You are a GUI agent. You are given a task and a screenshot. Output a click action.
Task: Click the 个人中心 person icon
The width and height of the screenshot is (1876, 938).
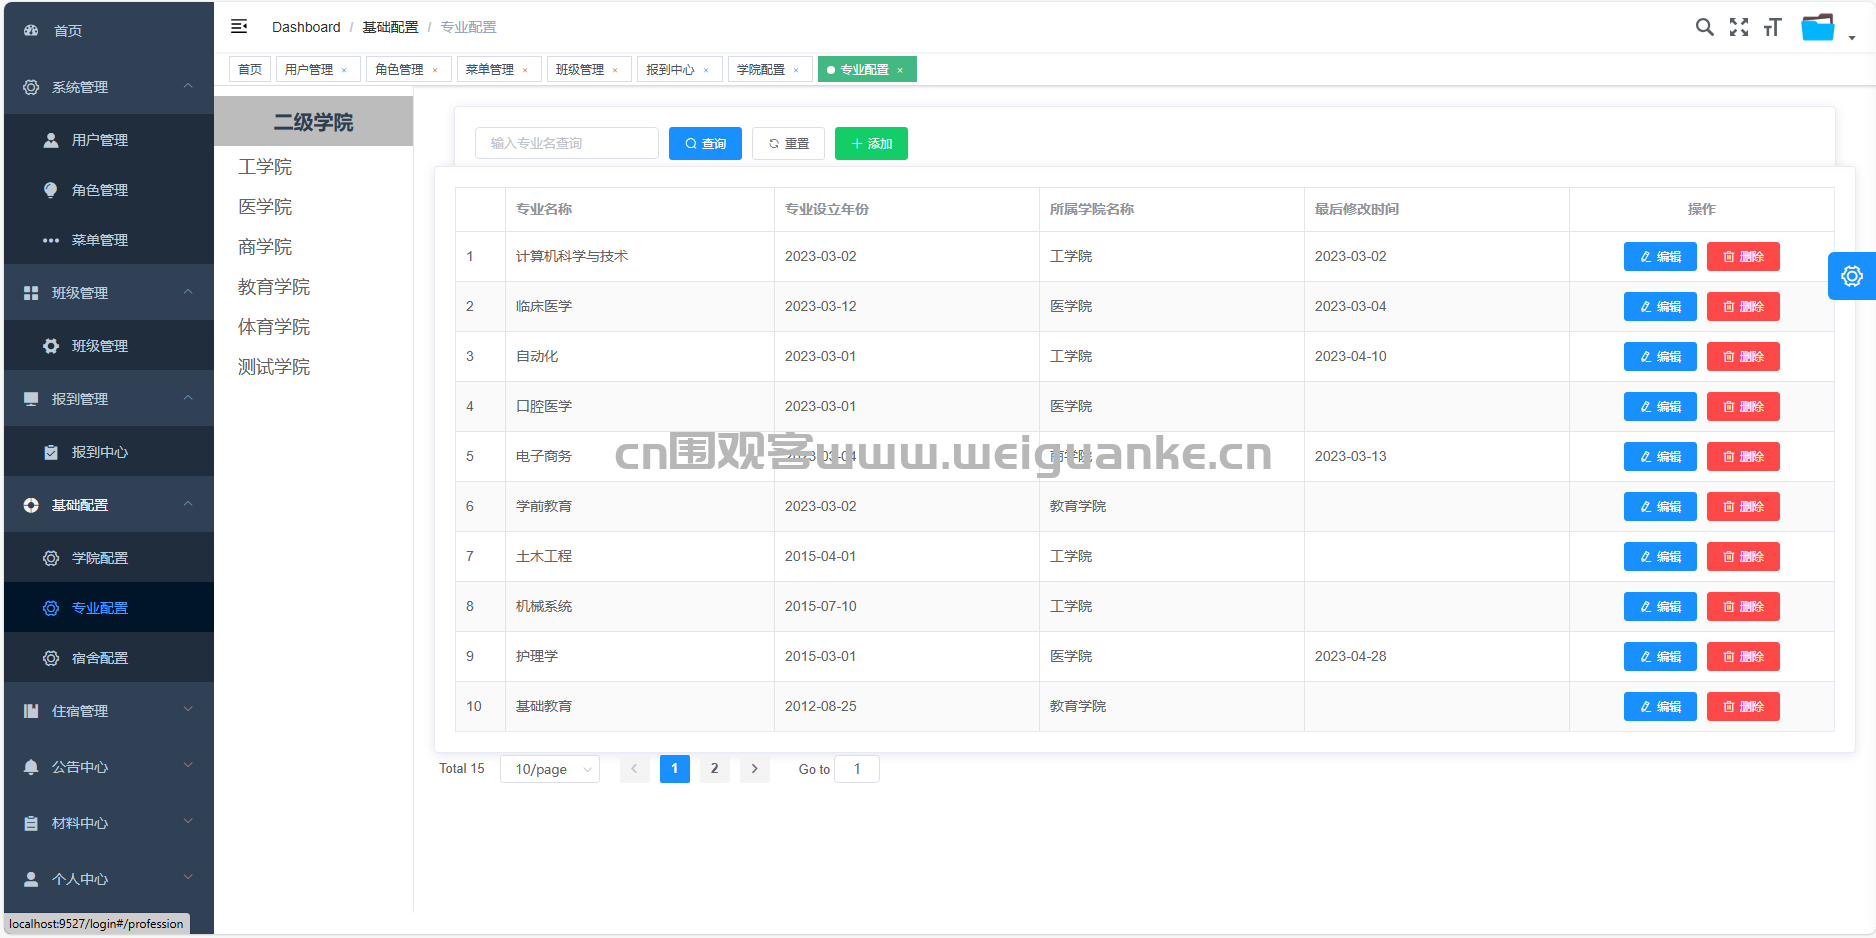[x=31, y=879]
